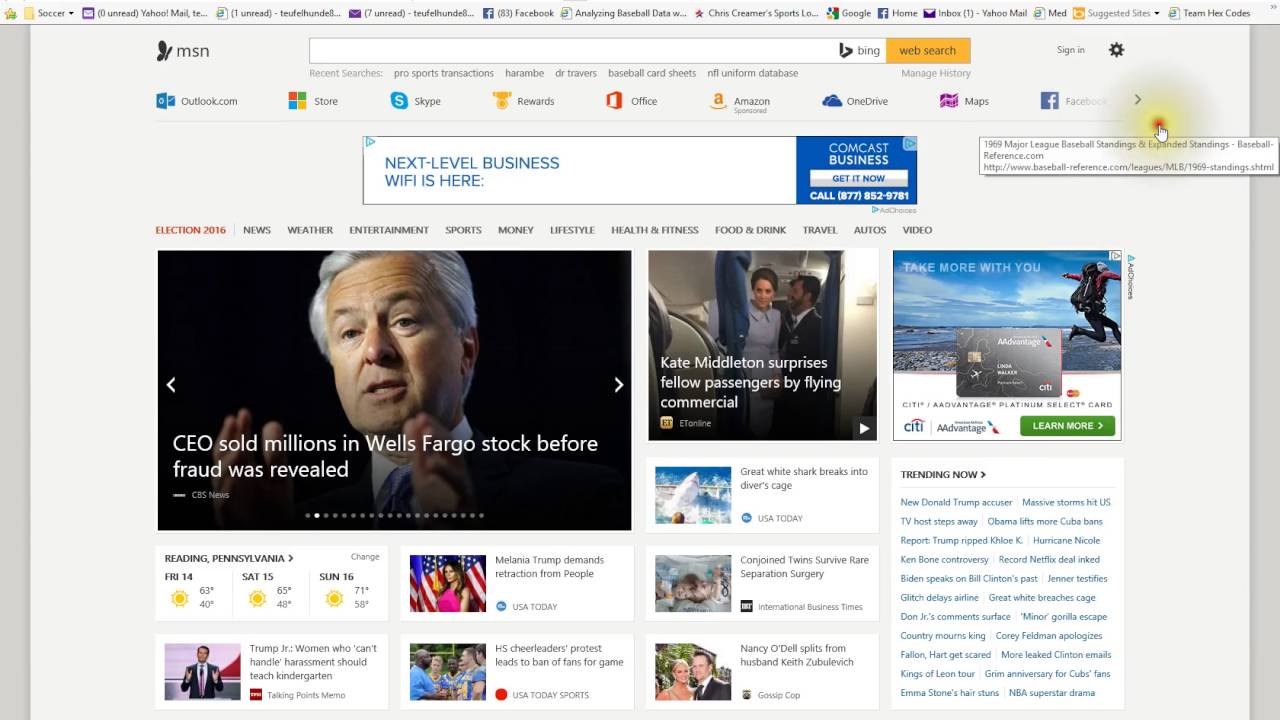1280x720 pixels.
Task: Open the OneDrive cloud icon
Action: pos(832,101)
